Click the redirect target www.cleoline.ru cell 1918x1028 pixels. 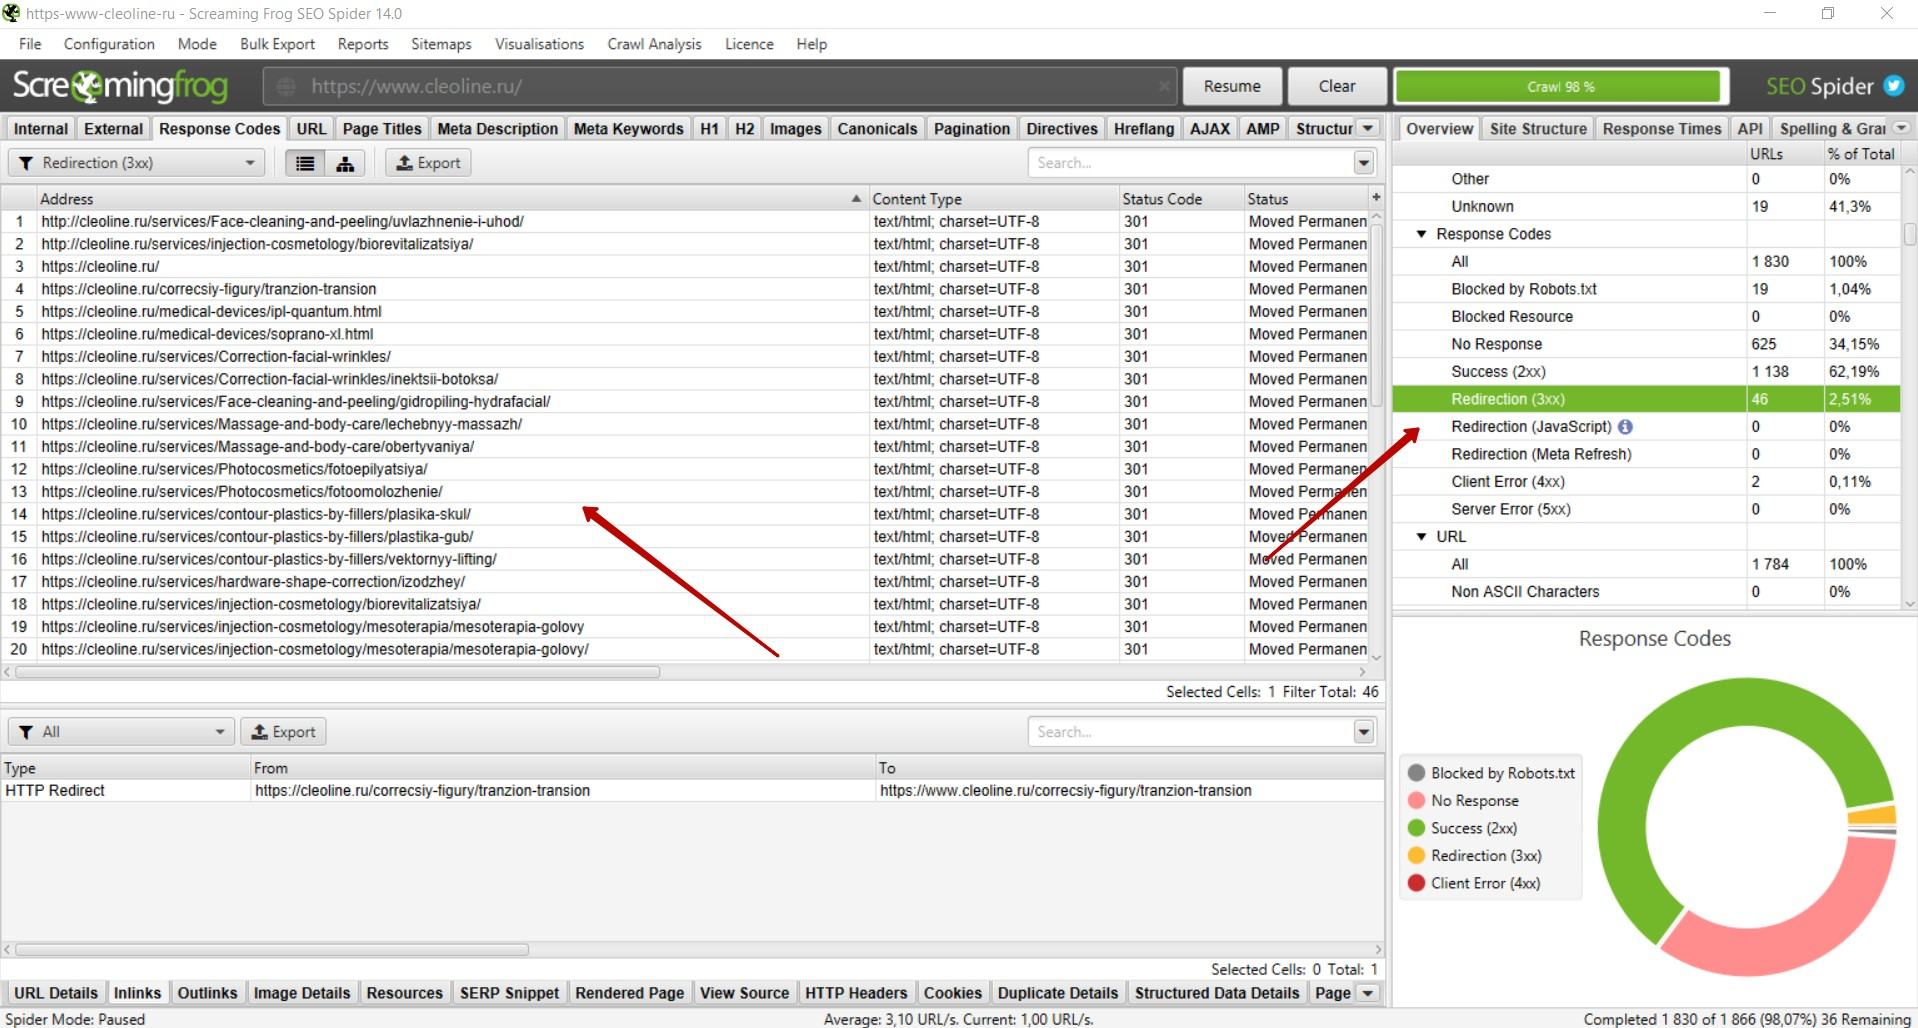1130,791
